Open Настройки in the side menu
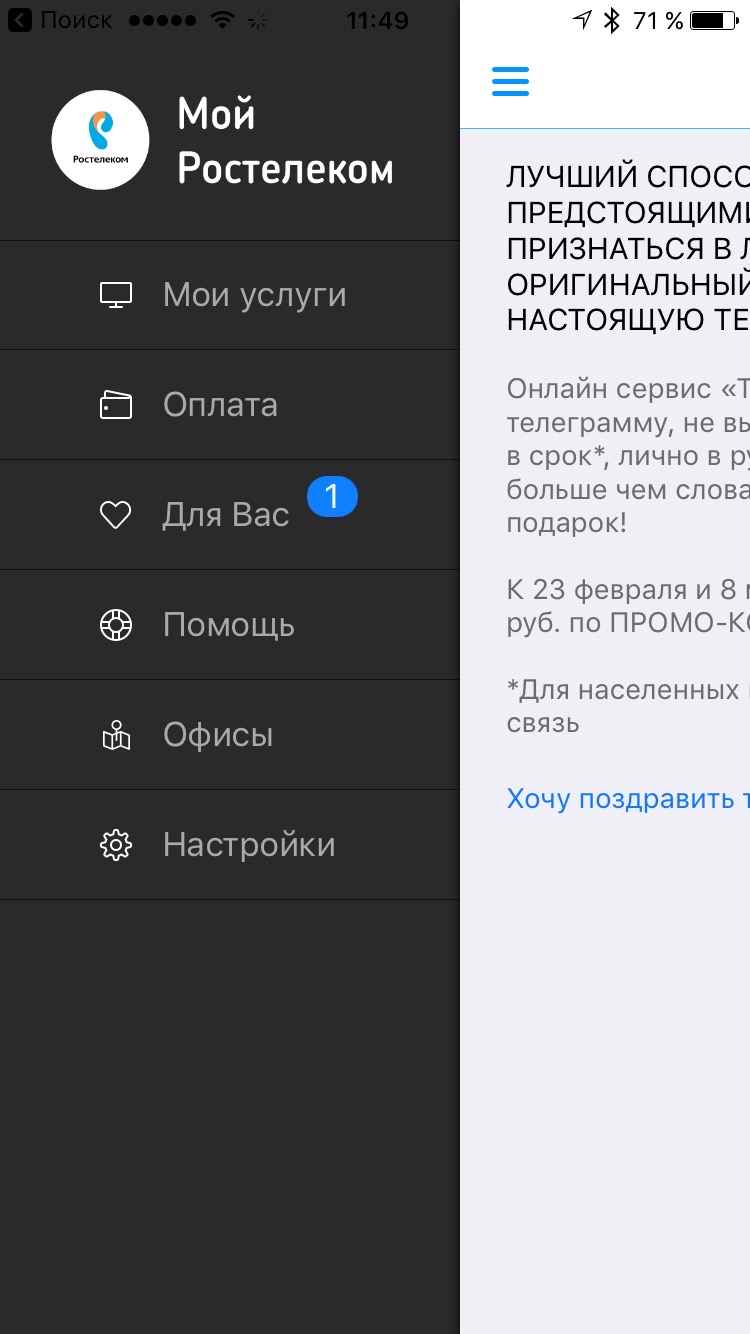750x1334 pixels. coord(249,845)
